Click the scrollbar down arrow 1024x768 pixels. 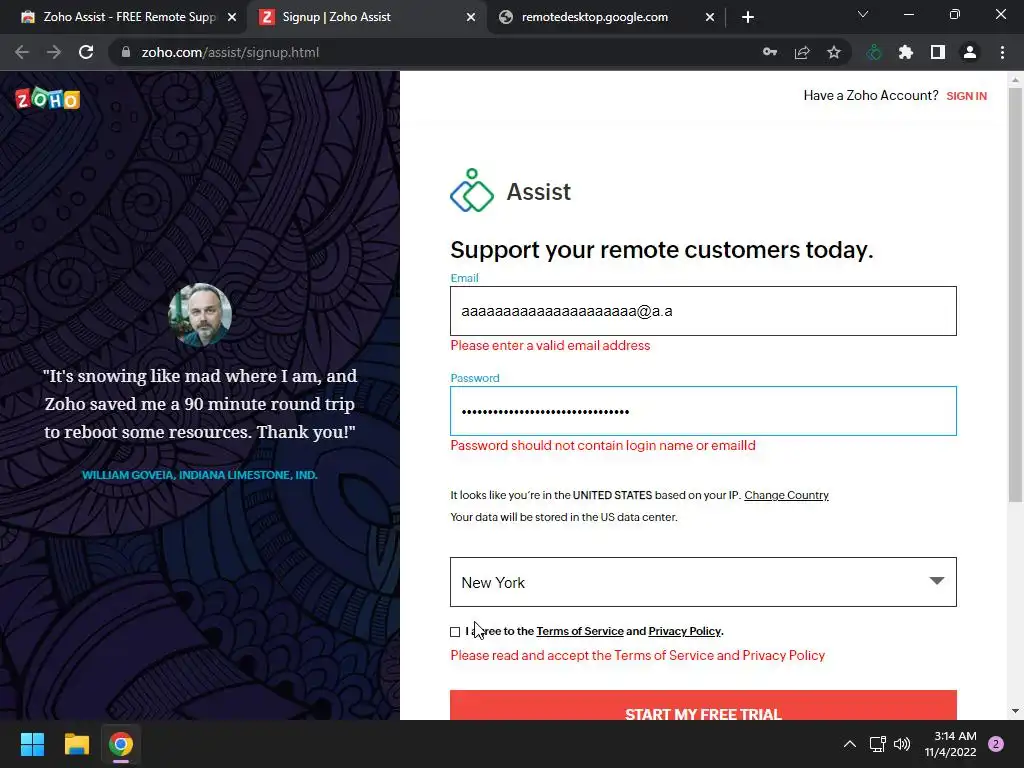coord(1015,711)
